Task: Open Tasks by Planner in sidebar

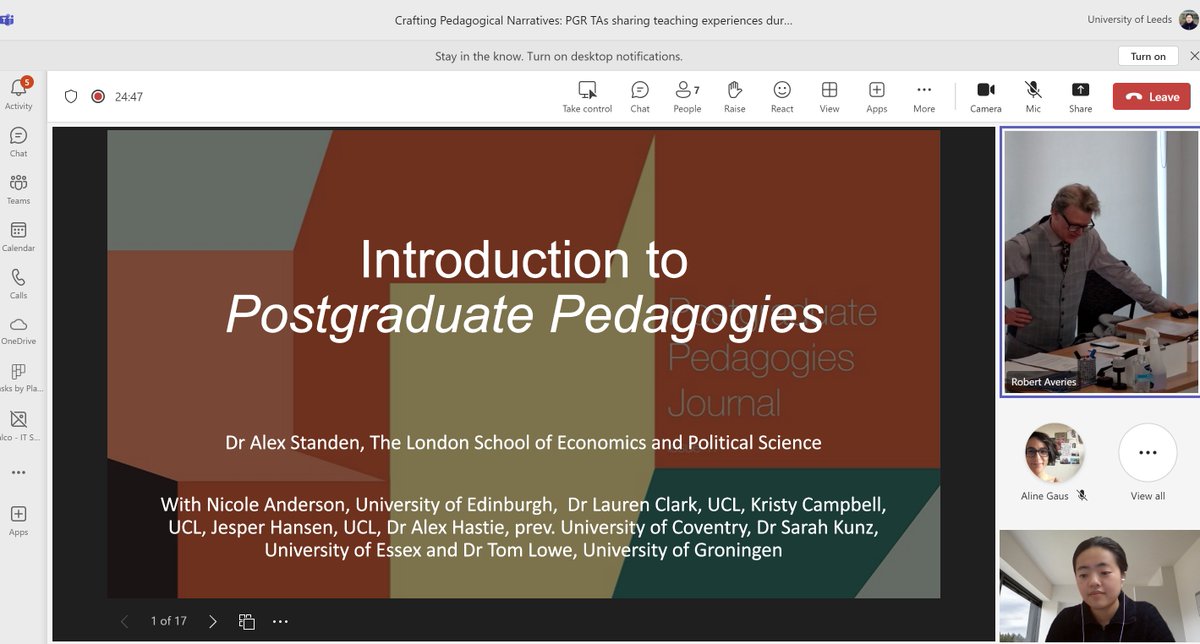Action: pos(18,378)
